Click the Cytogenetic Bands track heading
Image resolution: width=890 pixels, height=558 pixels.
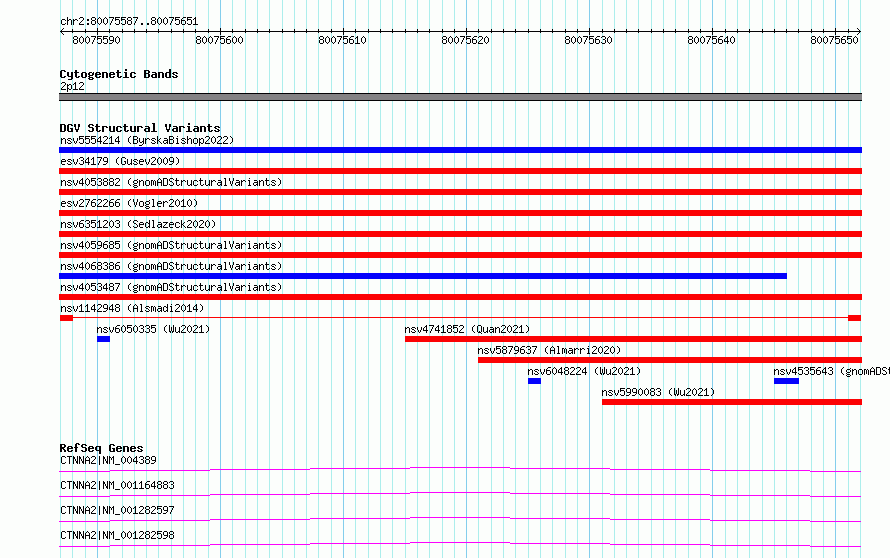tap(119, 74)
